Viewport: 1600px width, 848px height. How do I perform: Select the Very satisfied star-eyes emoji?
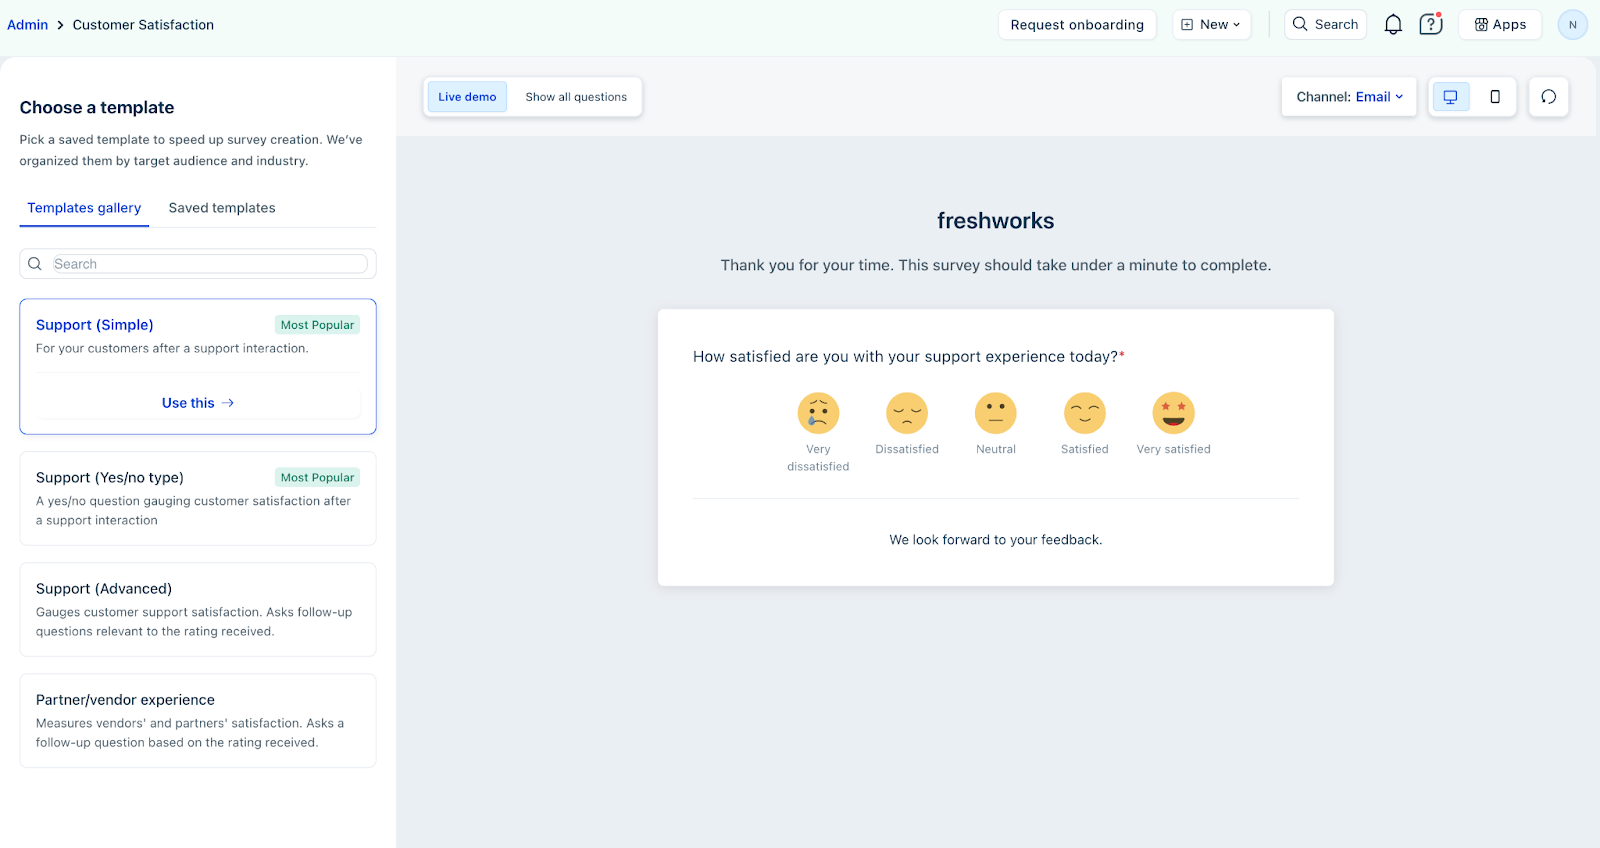[x=1173, y=413]
